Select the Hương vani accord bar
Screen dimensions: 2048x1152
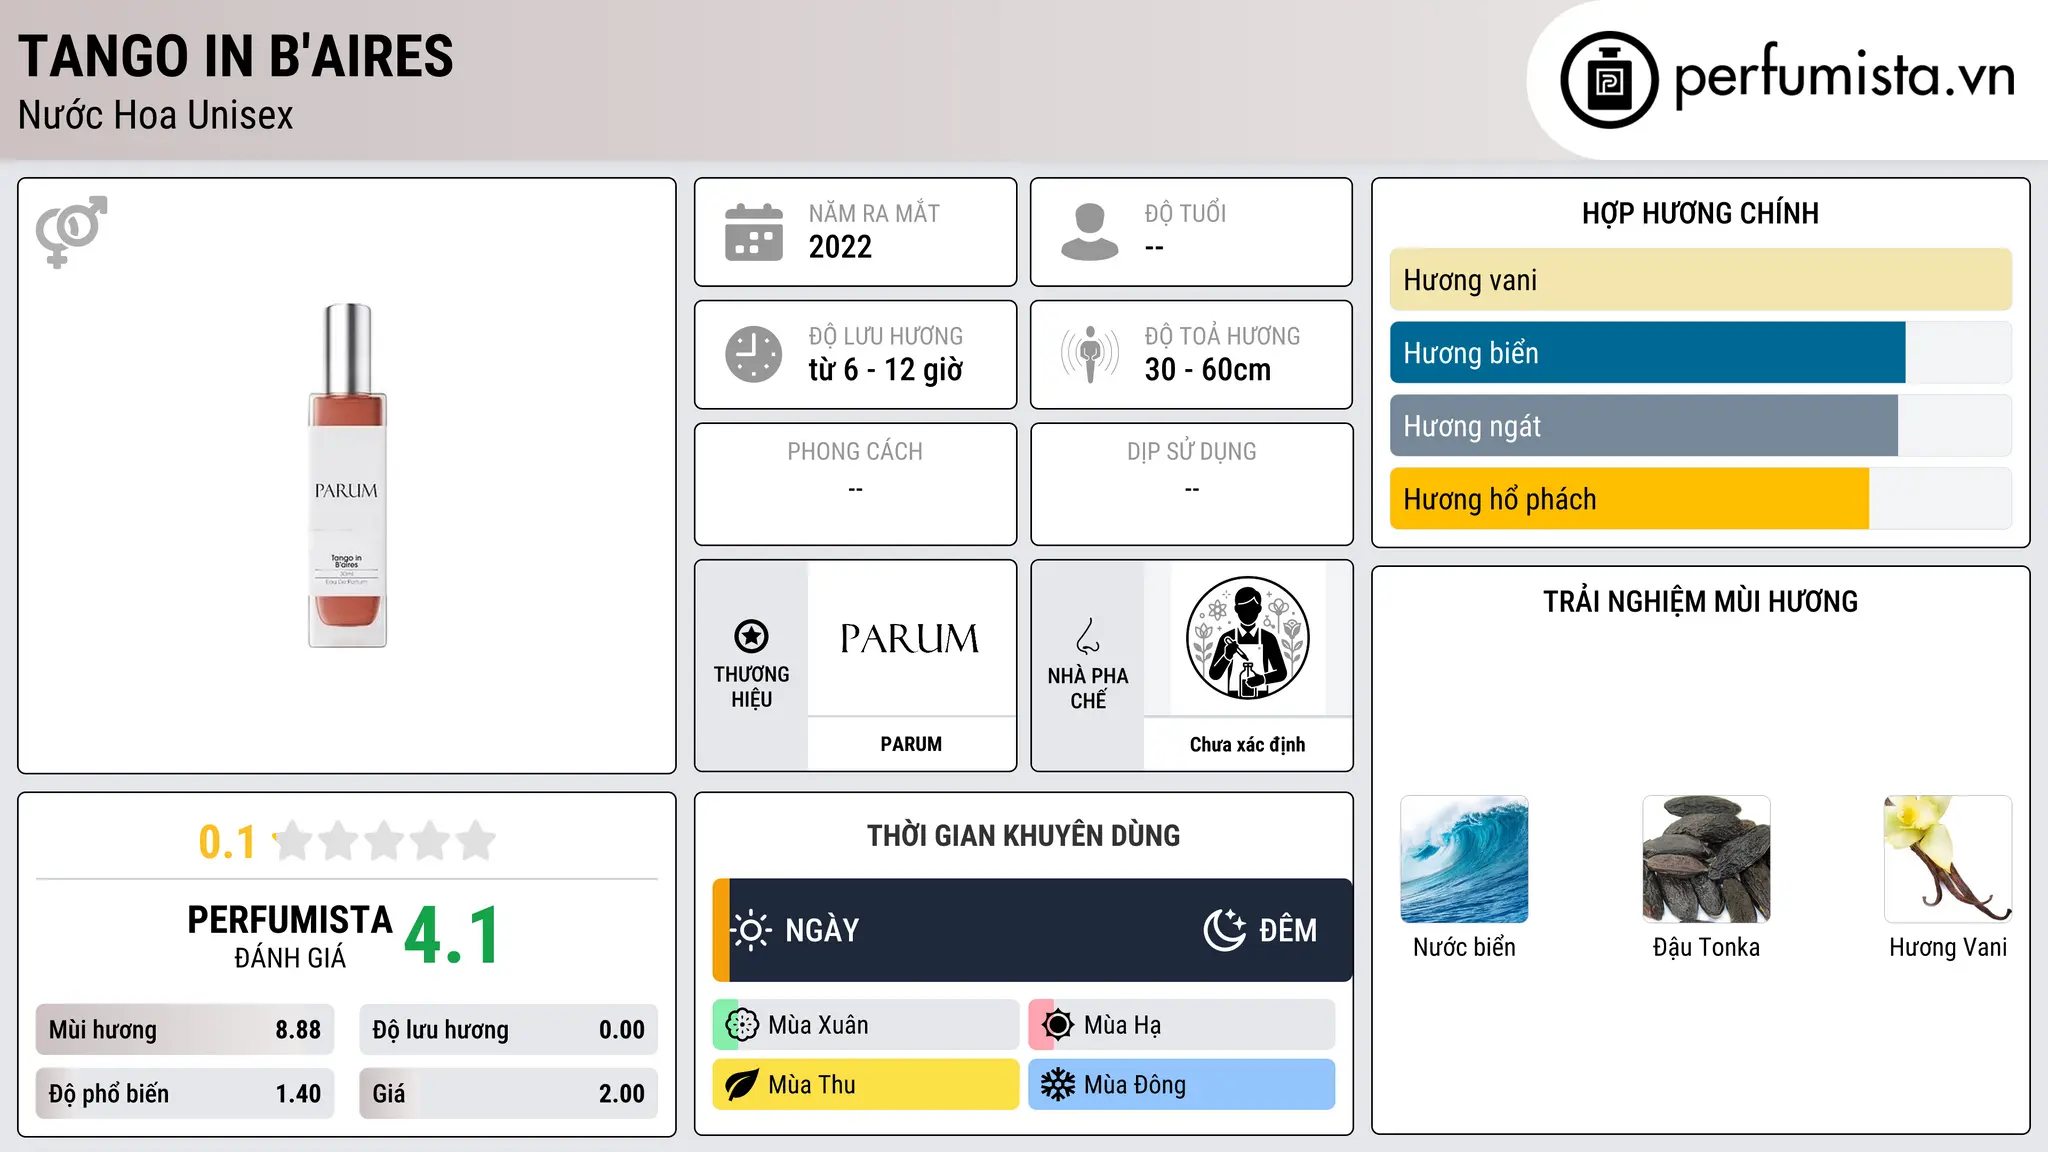pos(1700,280)
